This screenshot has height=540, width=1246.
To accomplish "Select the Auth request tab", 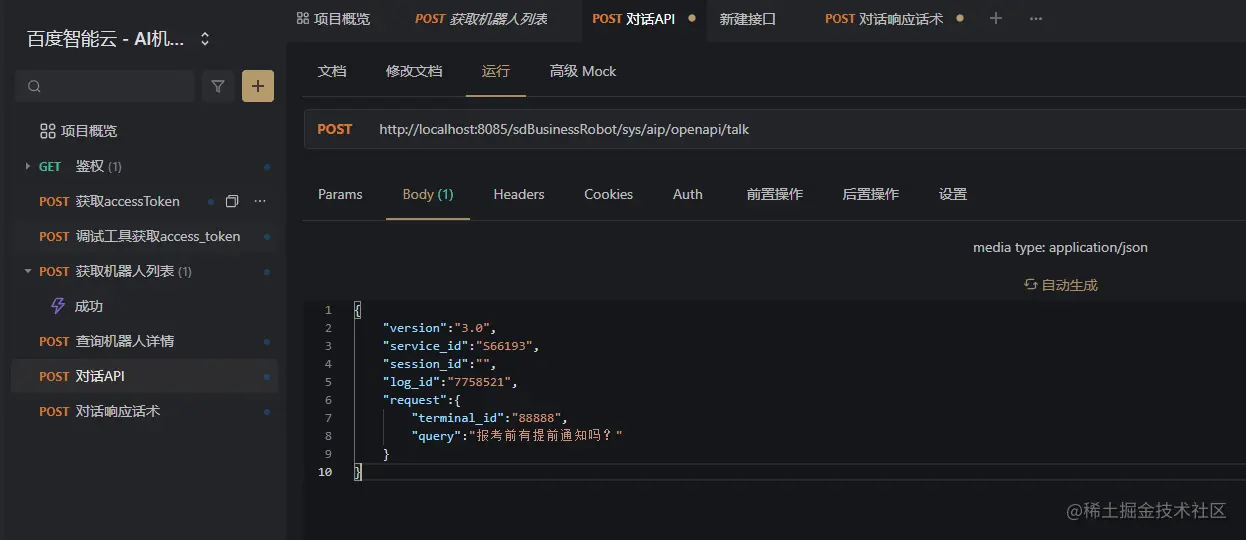I will (x=688, y=194).
